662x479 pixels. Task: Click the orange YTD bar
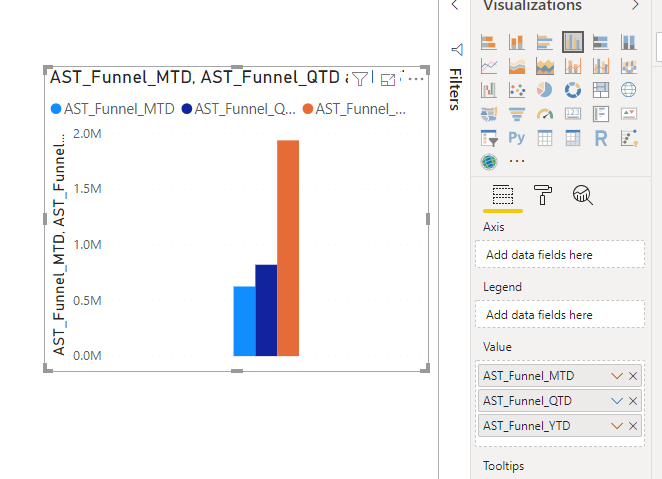[288, 248]
